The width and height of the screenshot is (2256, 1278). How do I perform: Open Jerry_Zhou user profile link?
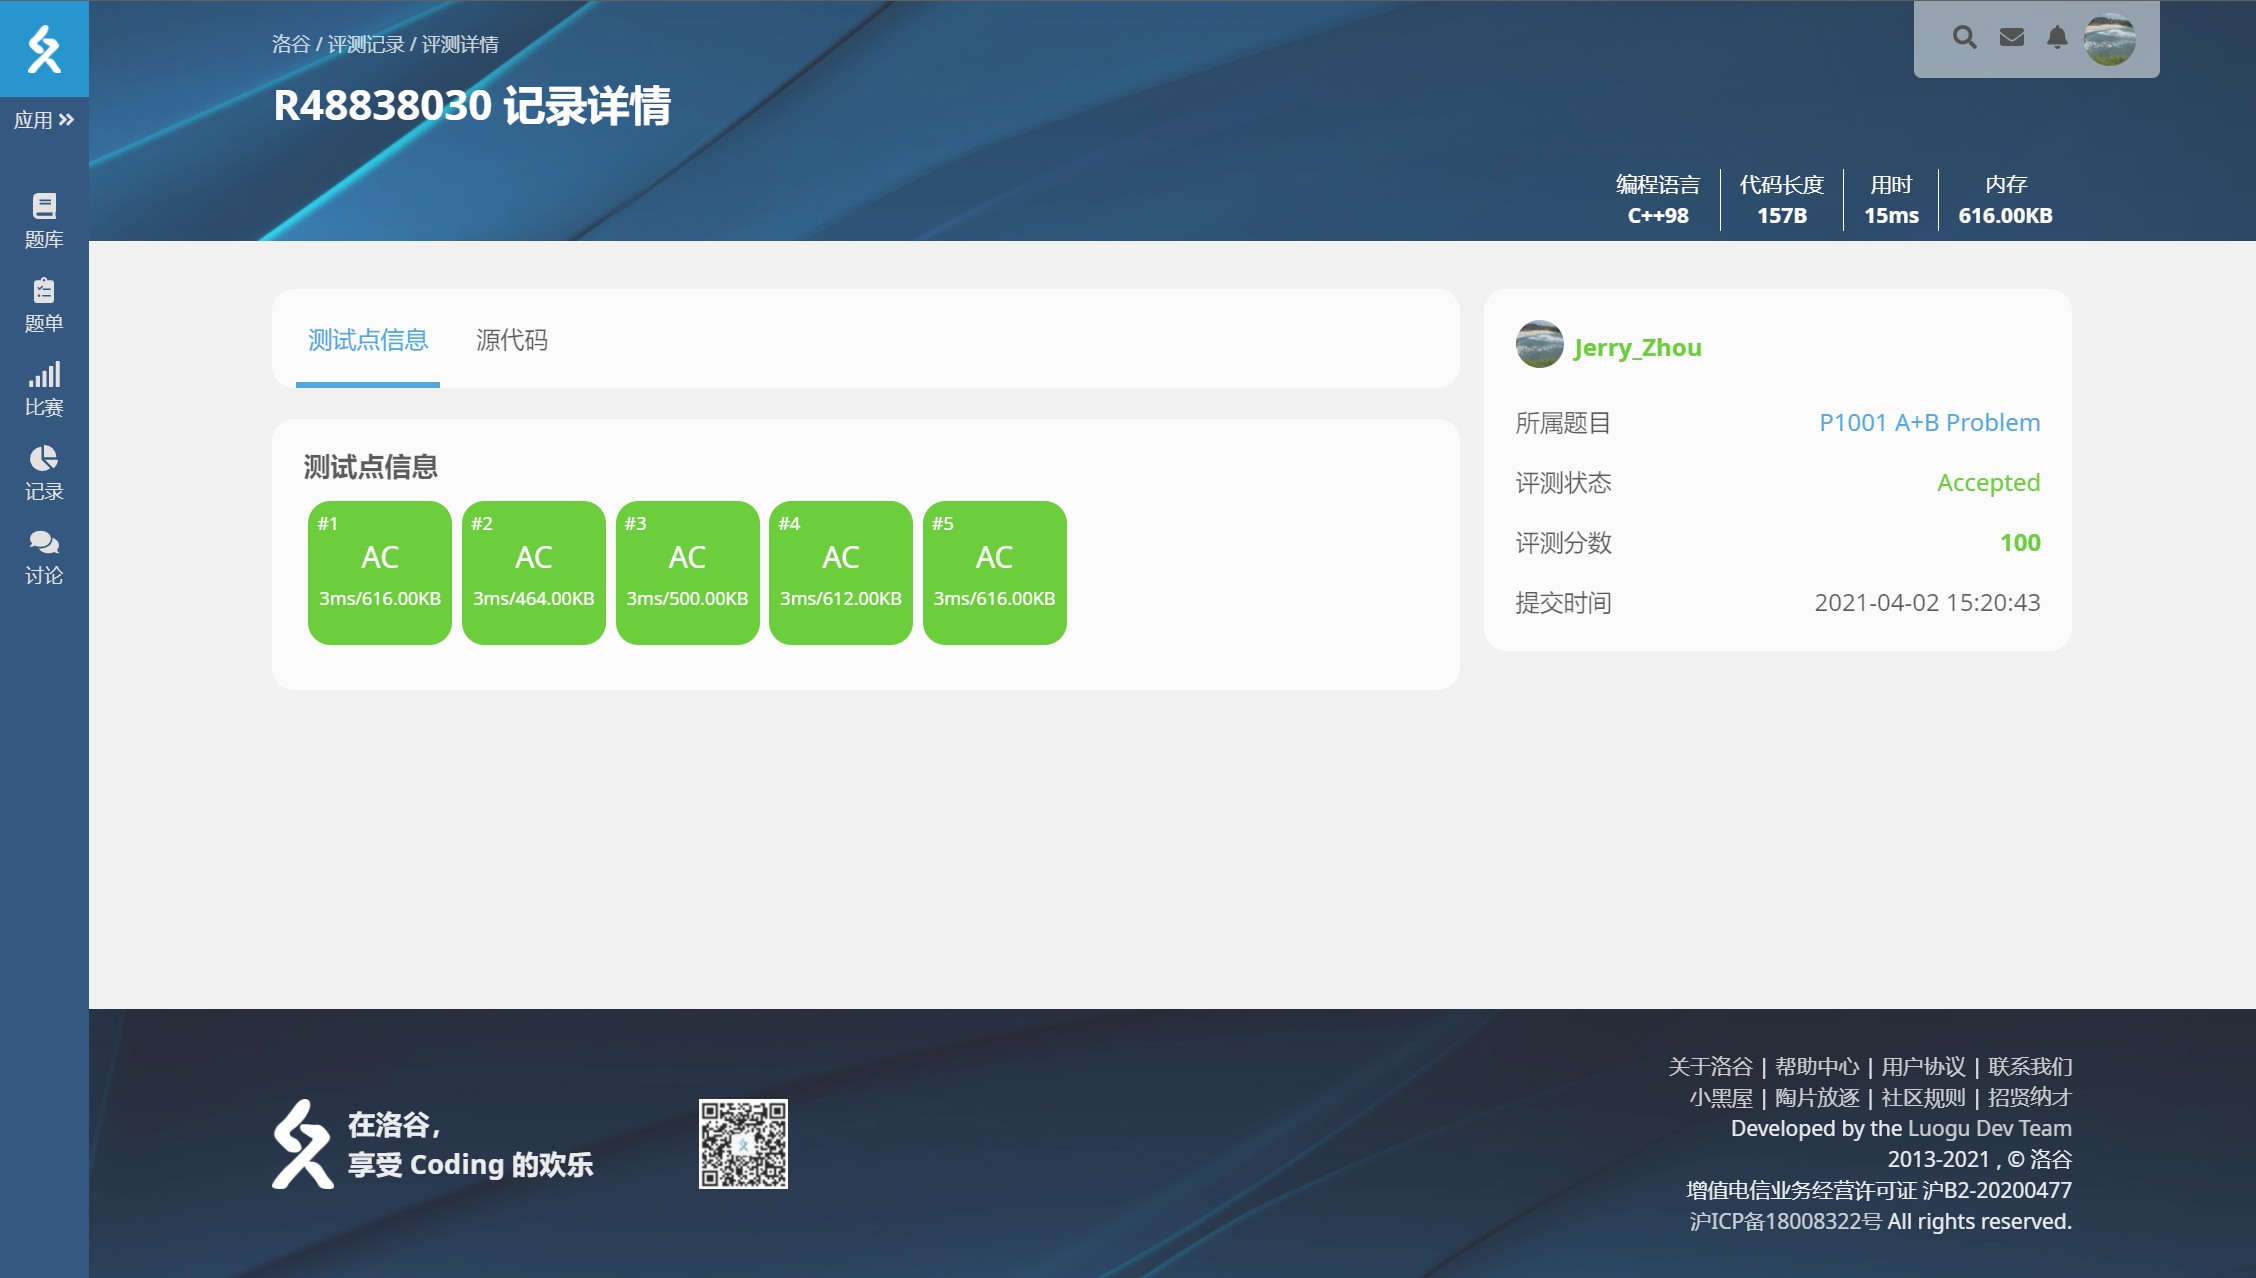(1637, 347)
